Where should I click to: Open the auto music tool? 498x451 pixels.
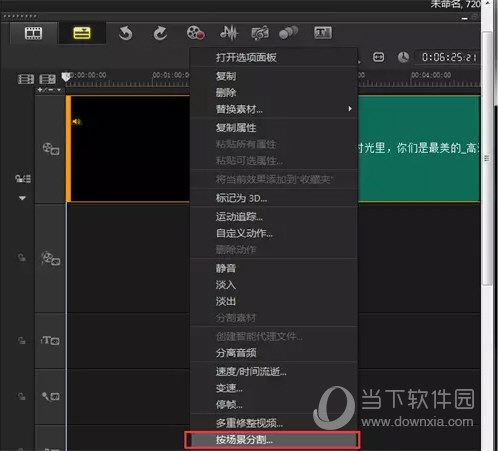click(x=260, y=33)
